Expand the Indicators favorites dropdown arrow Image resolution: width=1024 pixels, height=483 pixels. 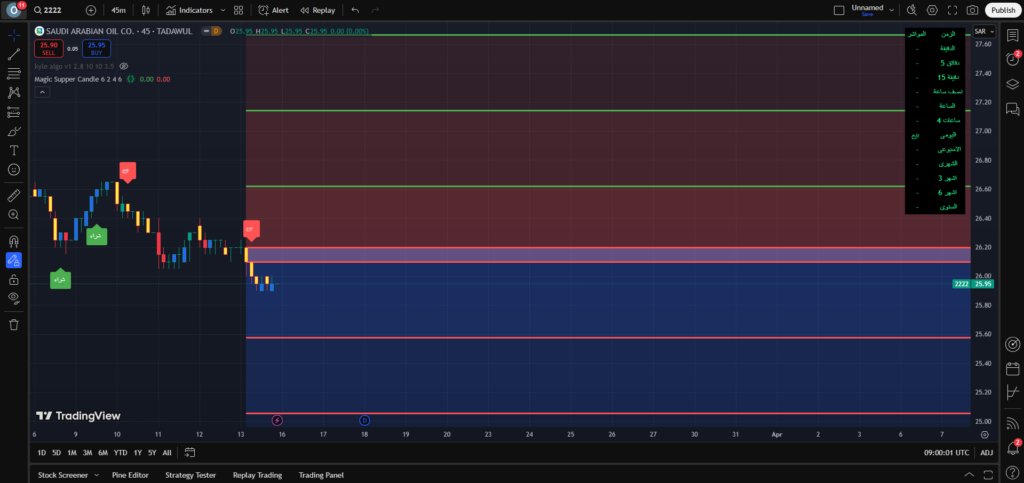pos(223,10)
